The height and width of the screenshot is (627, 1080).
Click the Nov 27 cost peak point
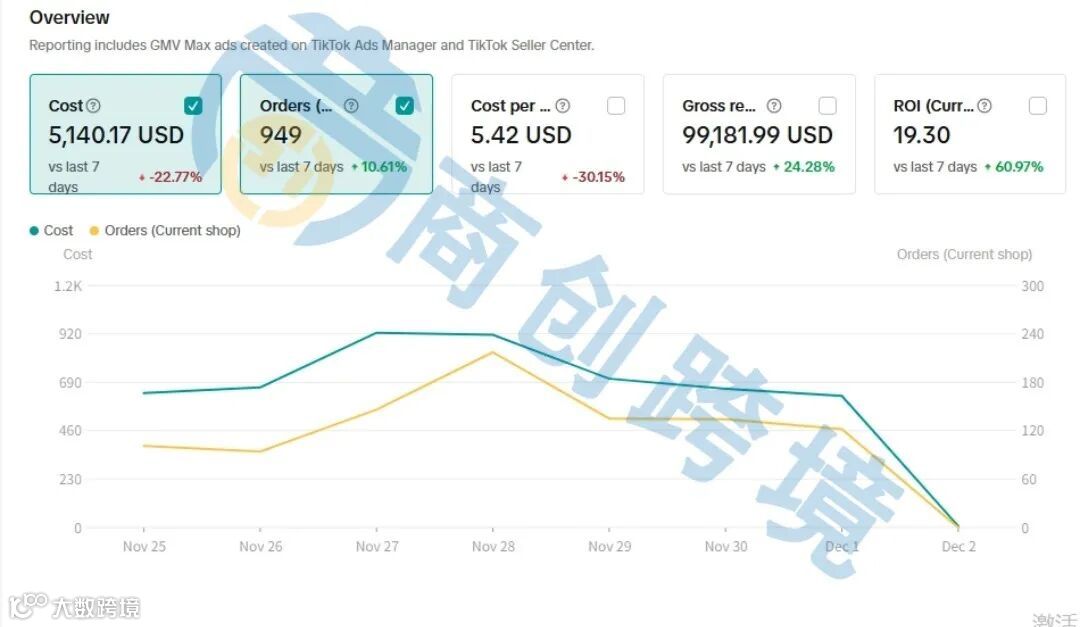click(x=377, y=333)
